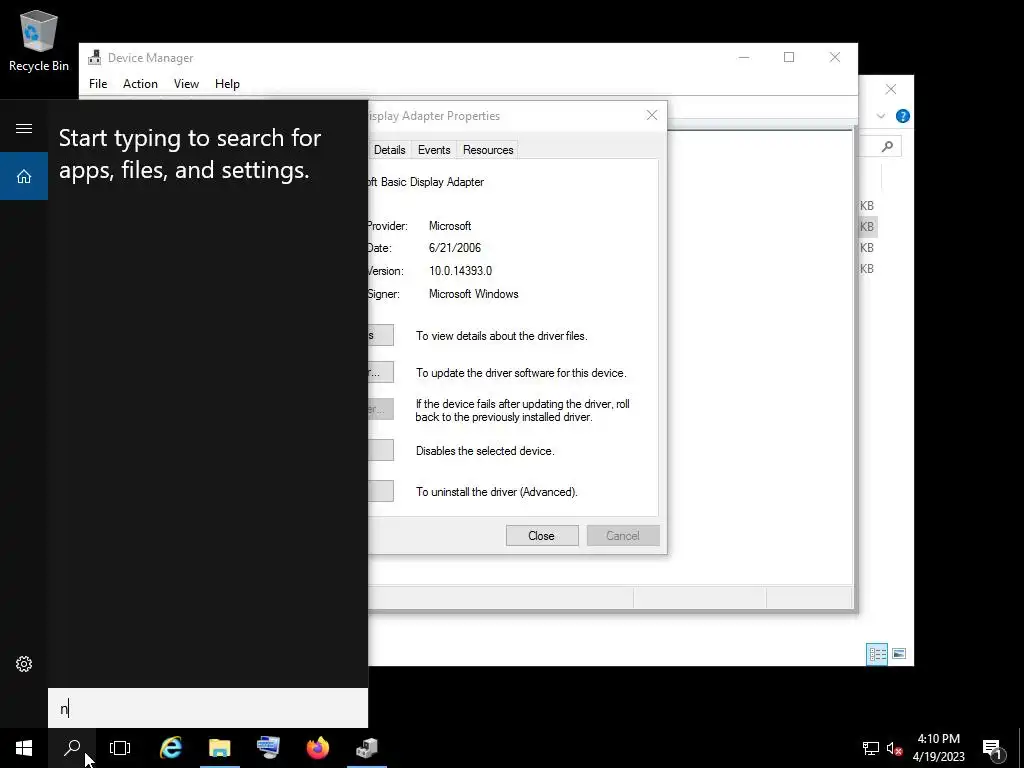Click the button beside 'Disables the selected device'
1024x768 pixels.
pyautogui.click(x=381, y=450)
